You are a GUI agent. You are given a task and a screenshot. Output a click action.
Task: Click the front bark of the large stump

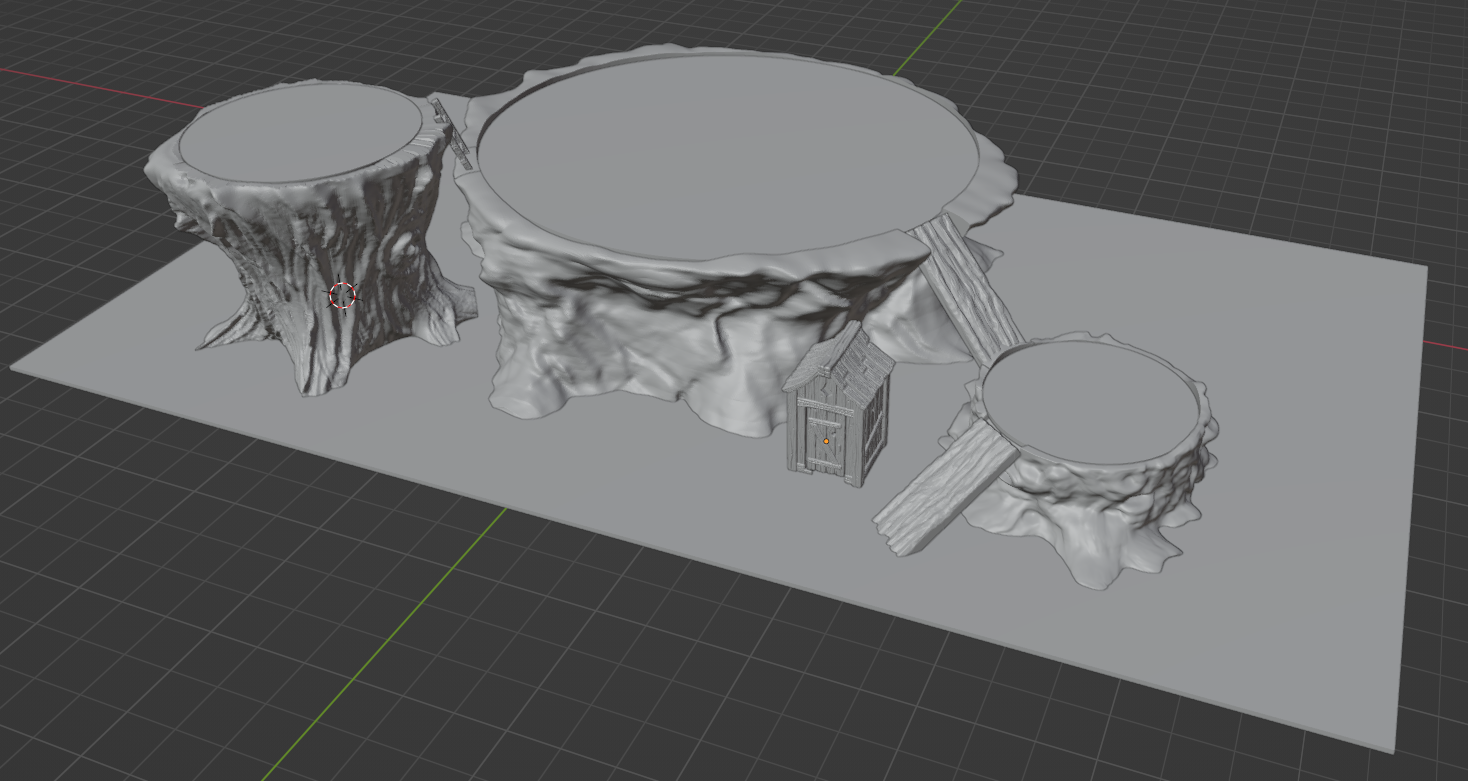(640, 330)
